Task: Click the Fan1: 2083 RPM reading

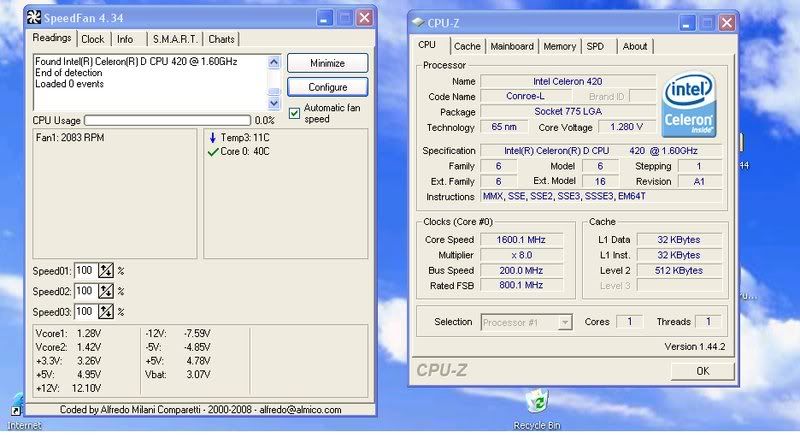Action: pos(70,137)
